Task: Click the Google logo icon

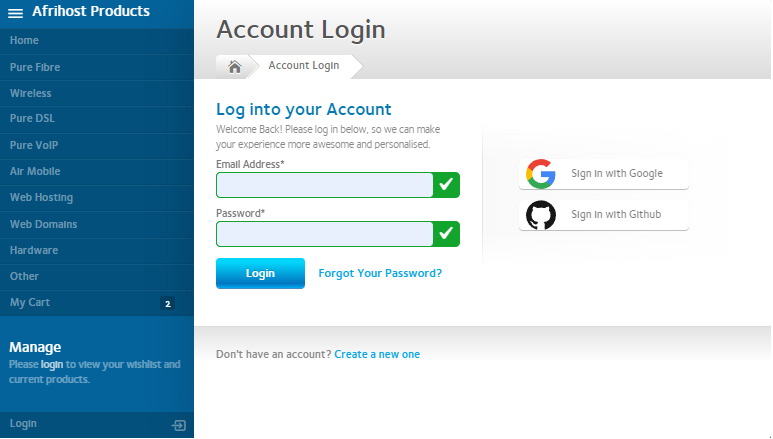Action: click(541, 174)
